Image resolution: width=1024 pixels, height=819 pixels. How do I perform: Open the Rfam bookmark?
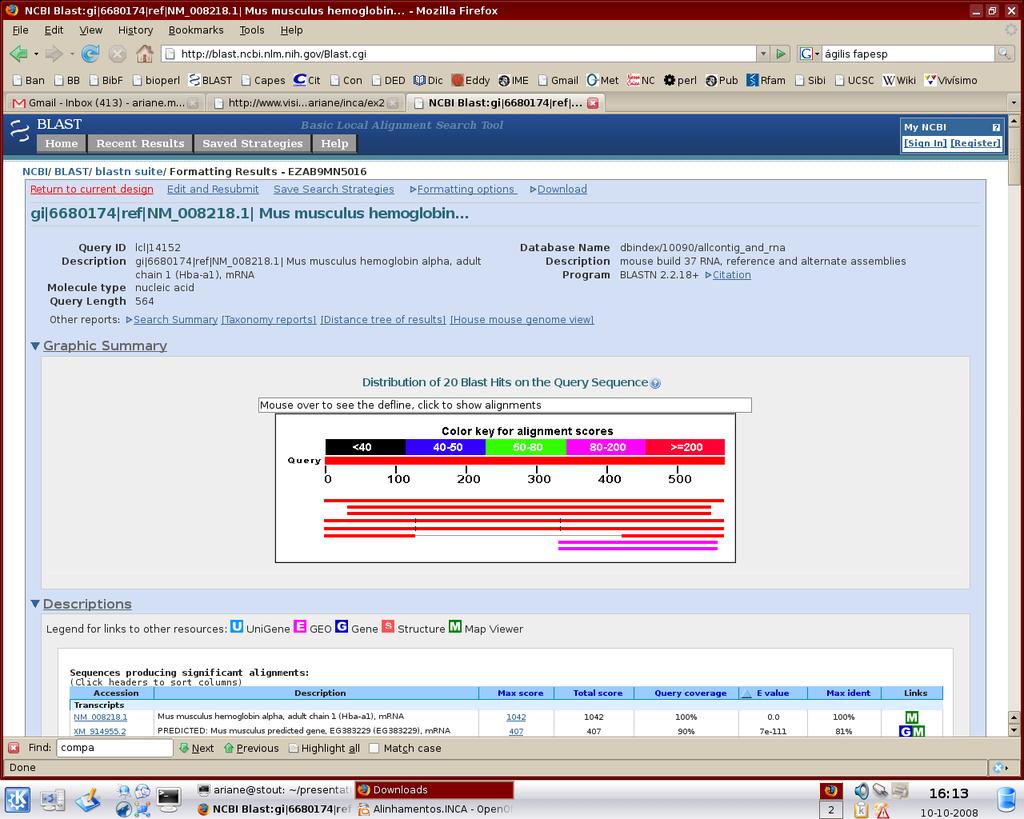766,80
